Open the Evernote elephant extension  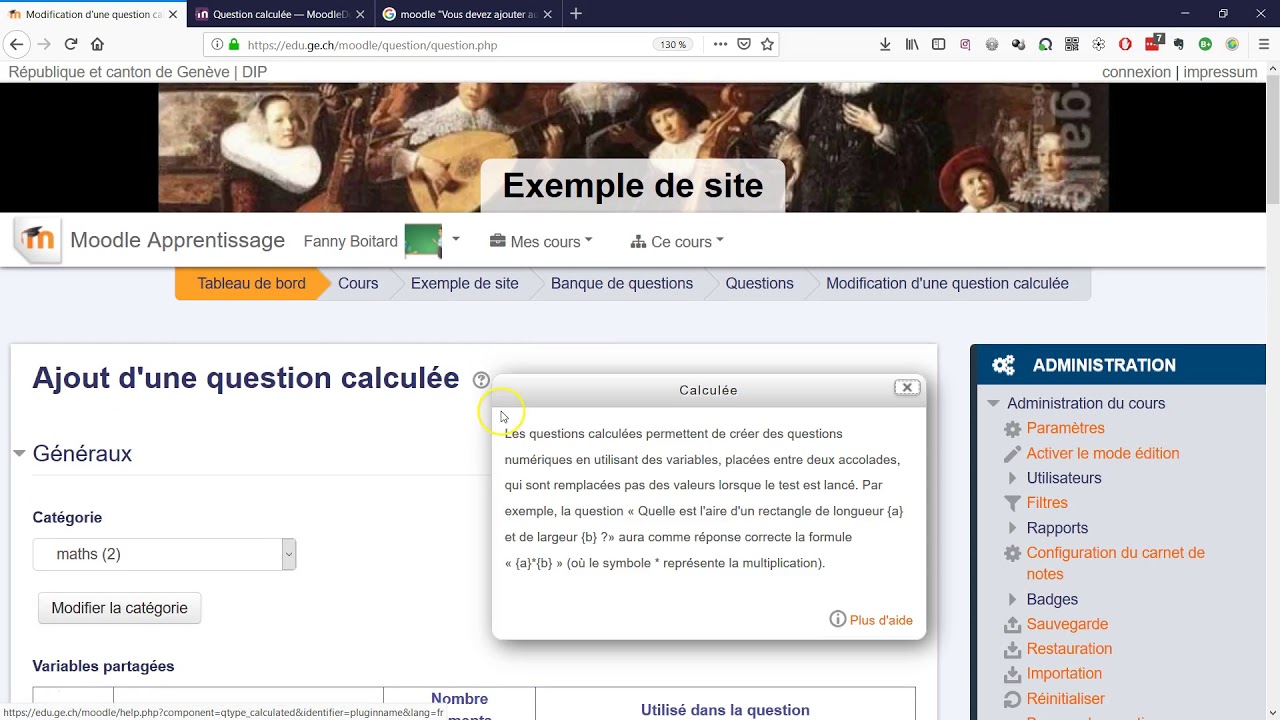click(x=1178, y=44)
